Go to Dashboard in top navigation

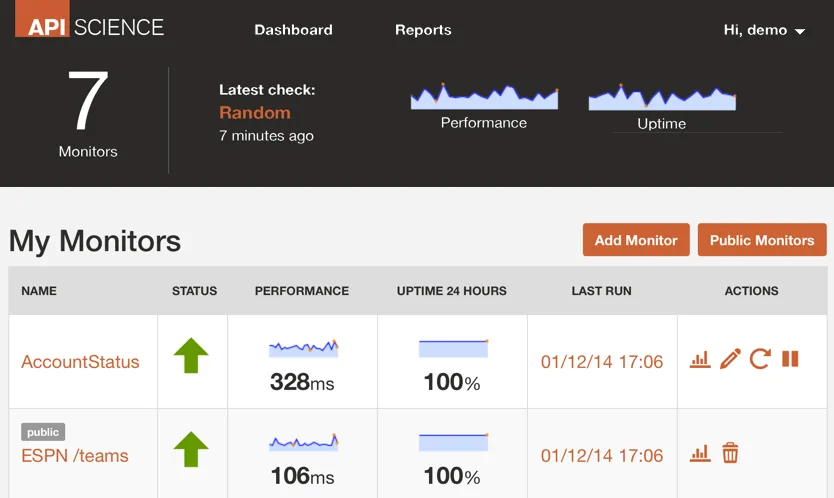(294, 30)
